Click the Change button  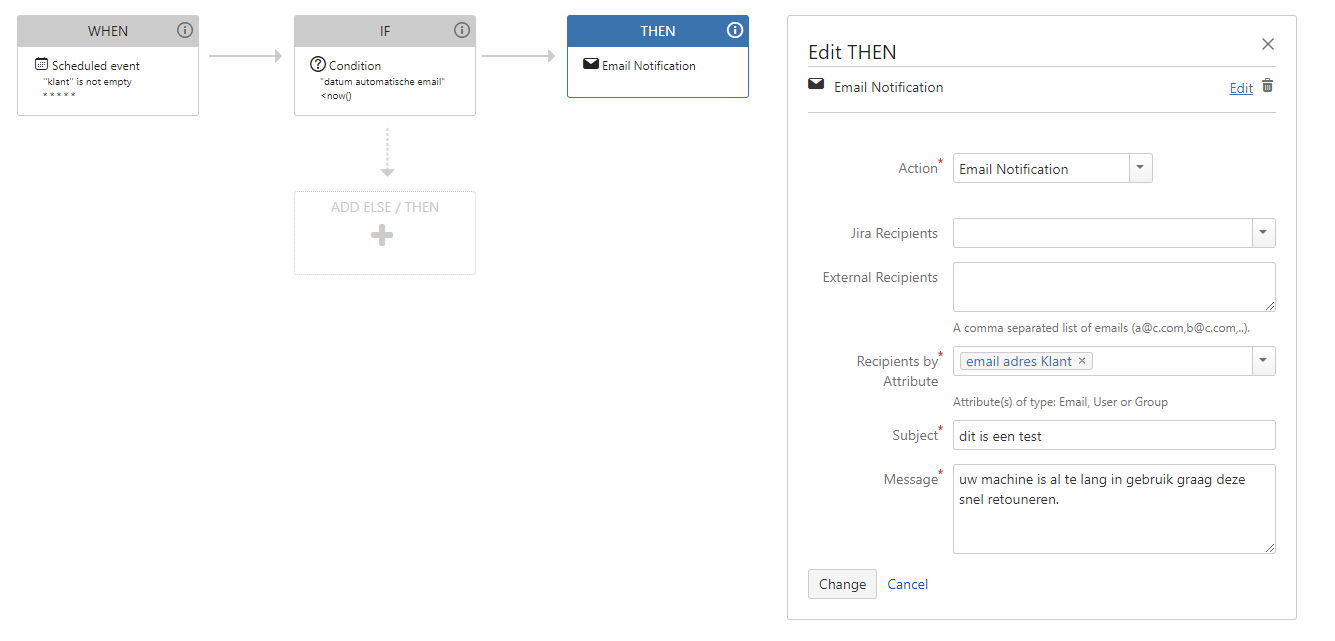842,584
